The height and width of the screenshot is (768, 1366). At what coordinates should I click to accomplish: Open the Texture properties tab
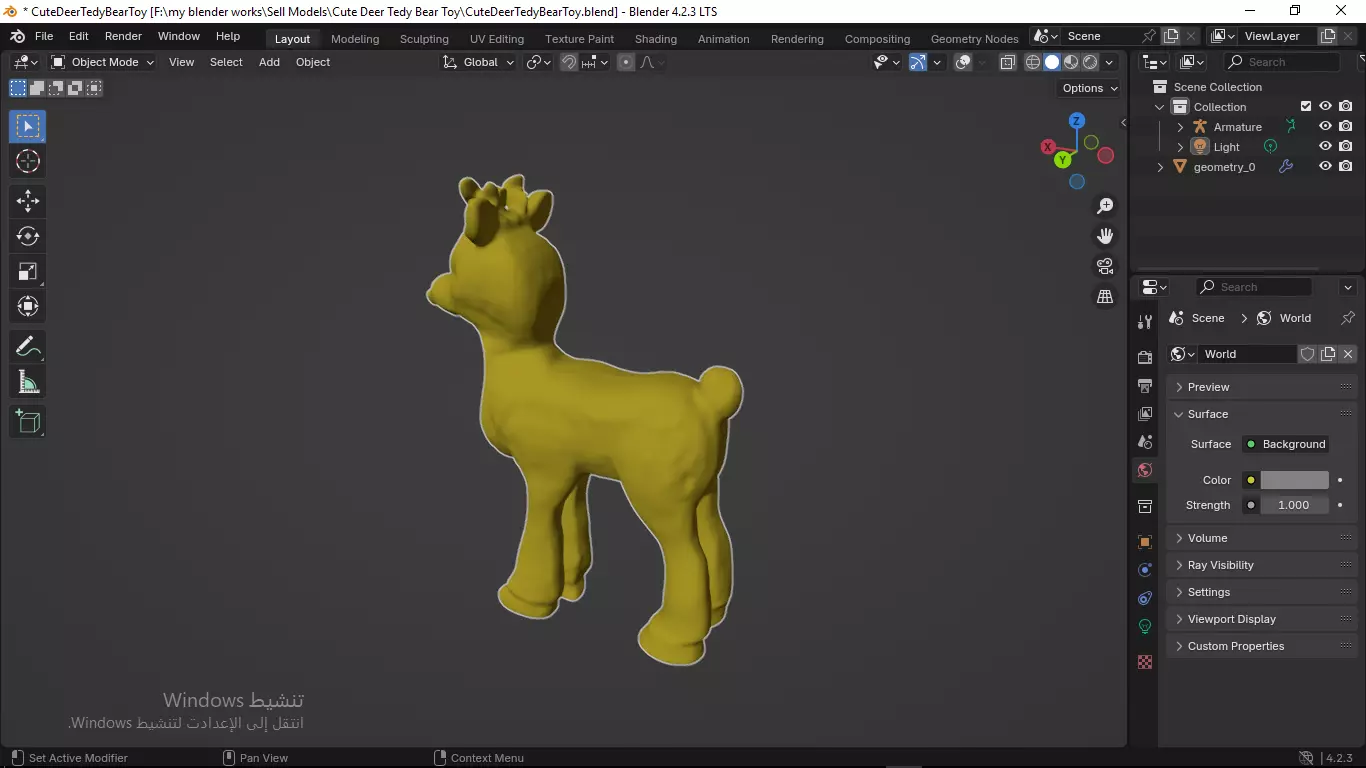(x=1145, y=662)
